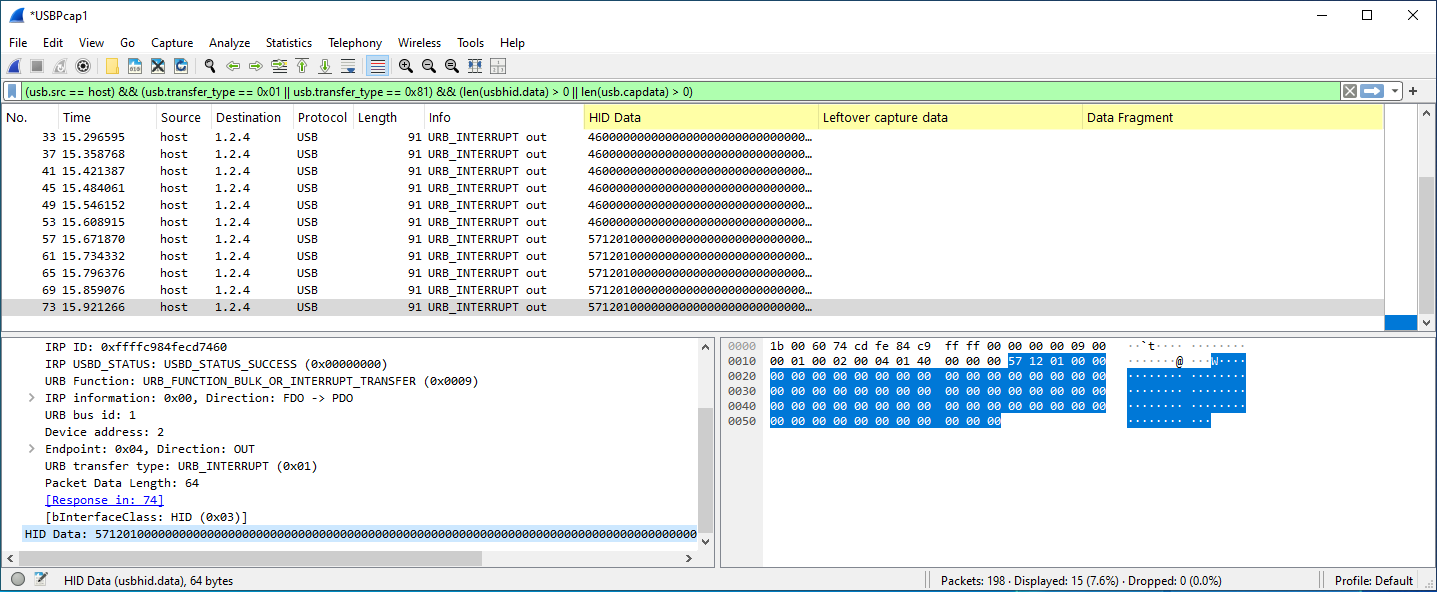Open the Find Packet search tool
The width and height of the screenshot is (1437, 592).
[210, 66]
